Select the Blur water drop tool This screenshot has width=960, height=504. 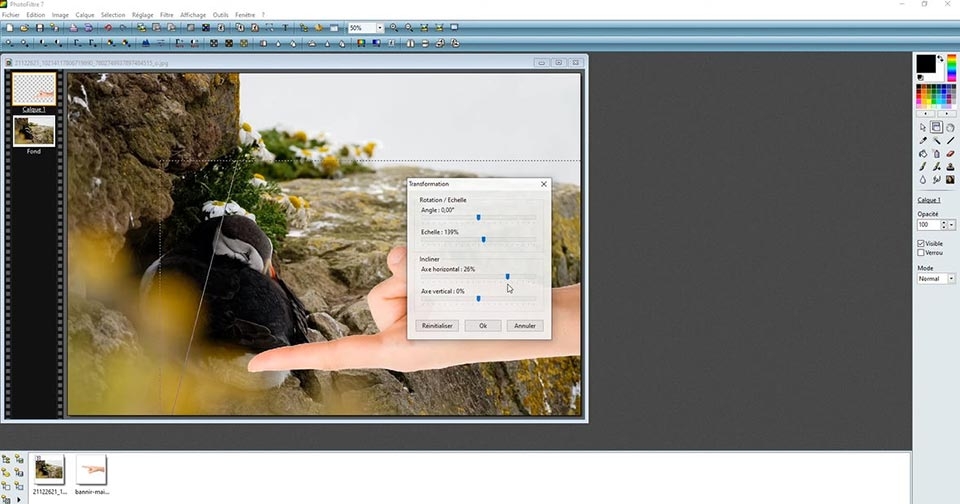pyautogui.click(x=923, y=179)
